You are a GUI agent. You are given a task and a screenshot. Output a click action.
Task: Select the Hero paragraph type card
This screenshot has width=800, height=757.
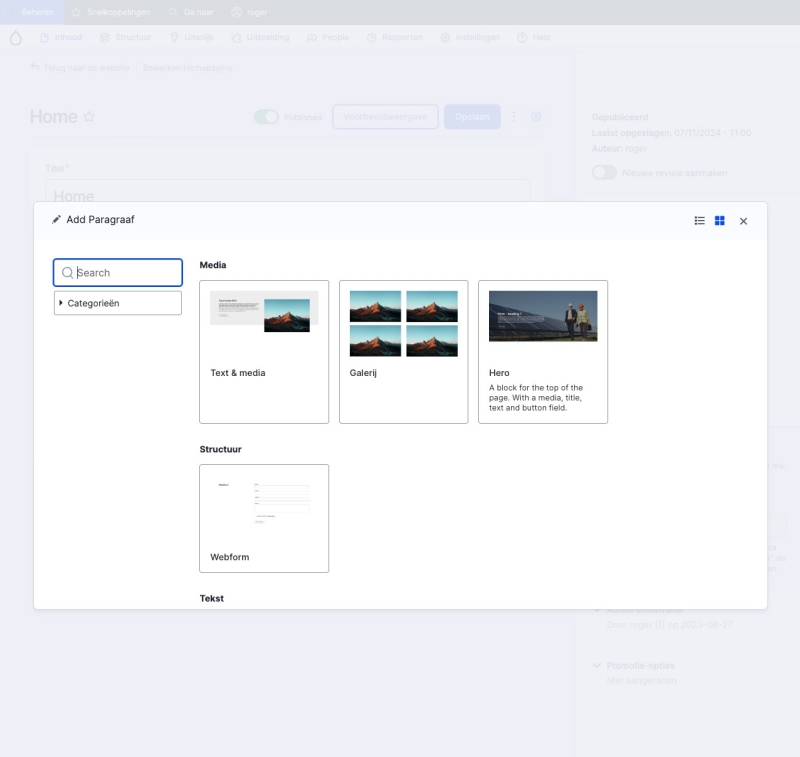(543, 352)
